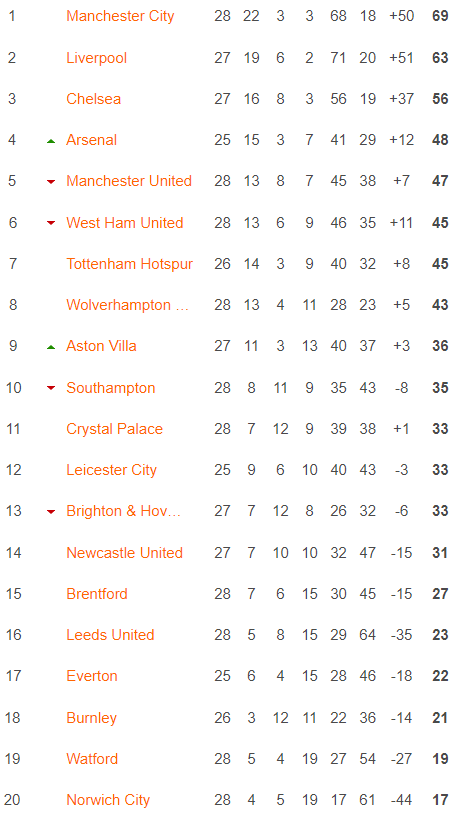Open the Liverpool team link

(x=96, y=58)
